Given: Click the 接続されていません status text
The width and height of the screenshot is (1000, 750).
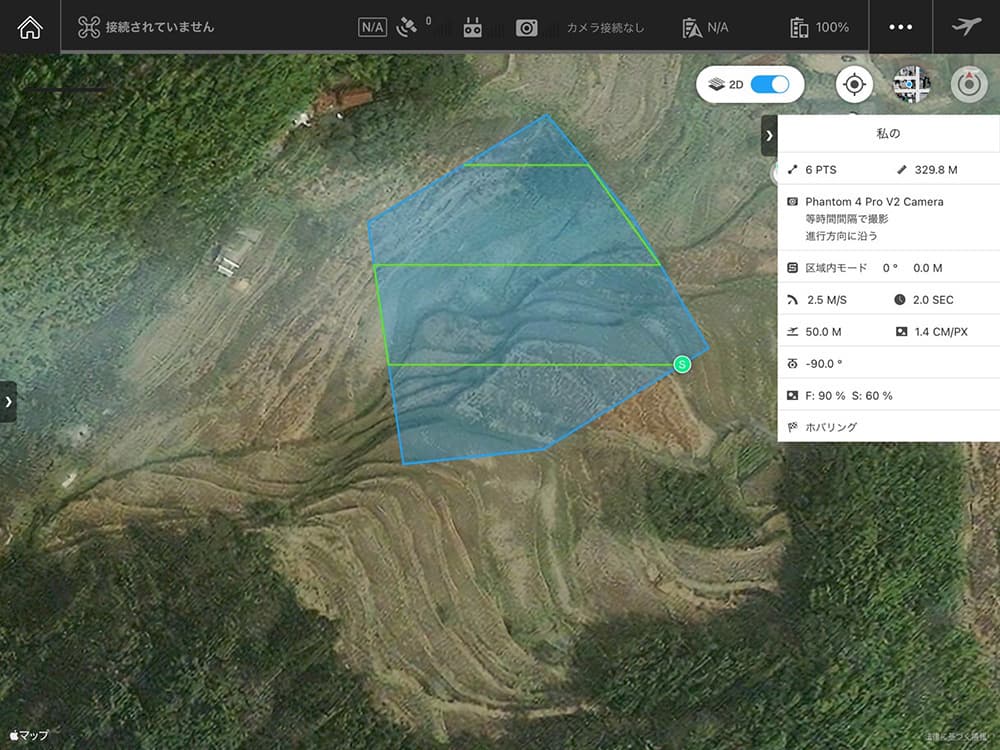Looking at the screenshot, I should (159, 27).
